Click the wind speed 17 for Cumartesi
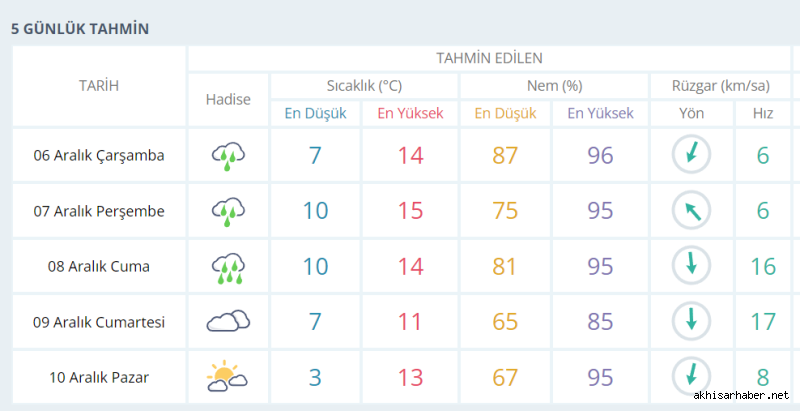The height and width of the screenshot is (411, 800). click(763, 321)
